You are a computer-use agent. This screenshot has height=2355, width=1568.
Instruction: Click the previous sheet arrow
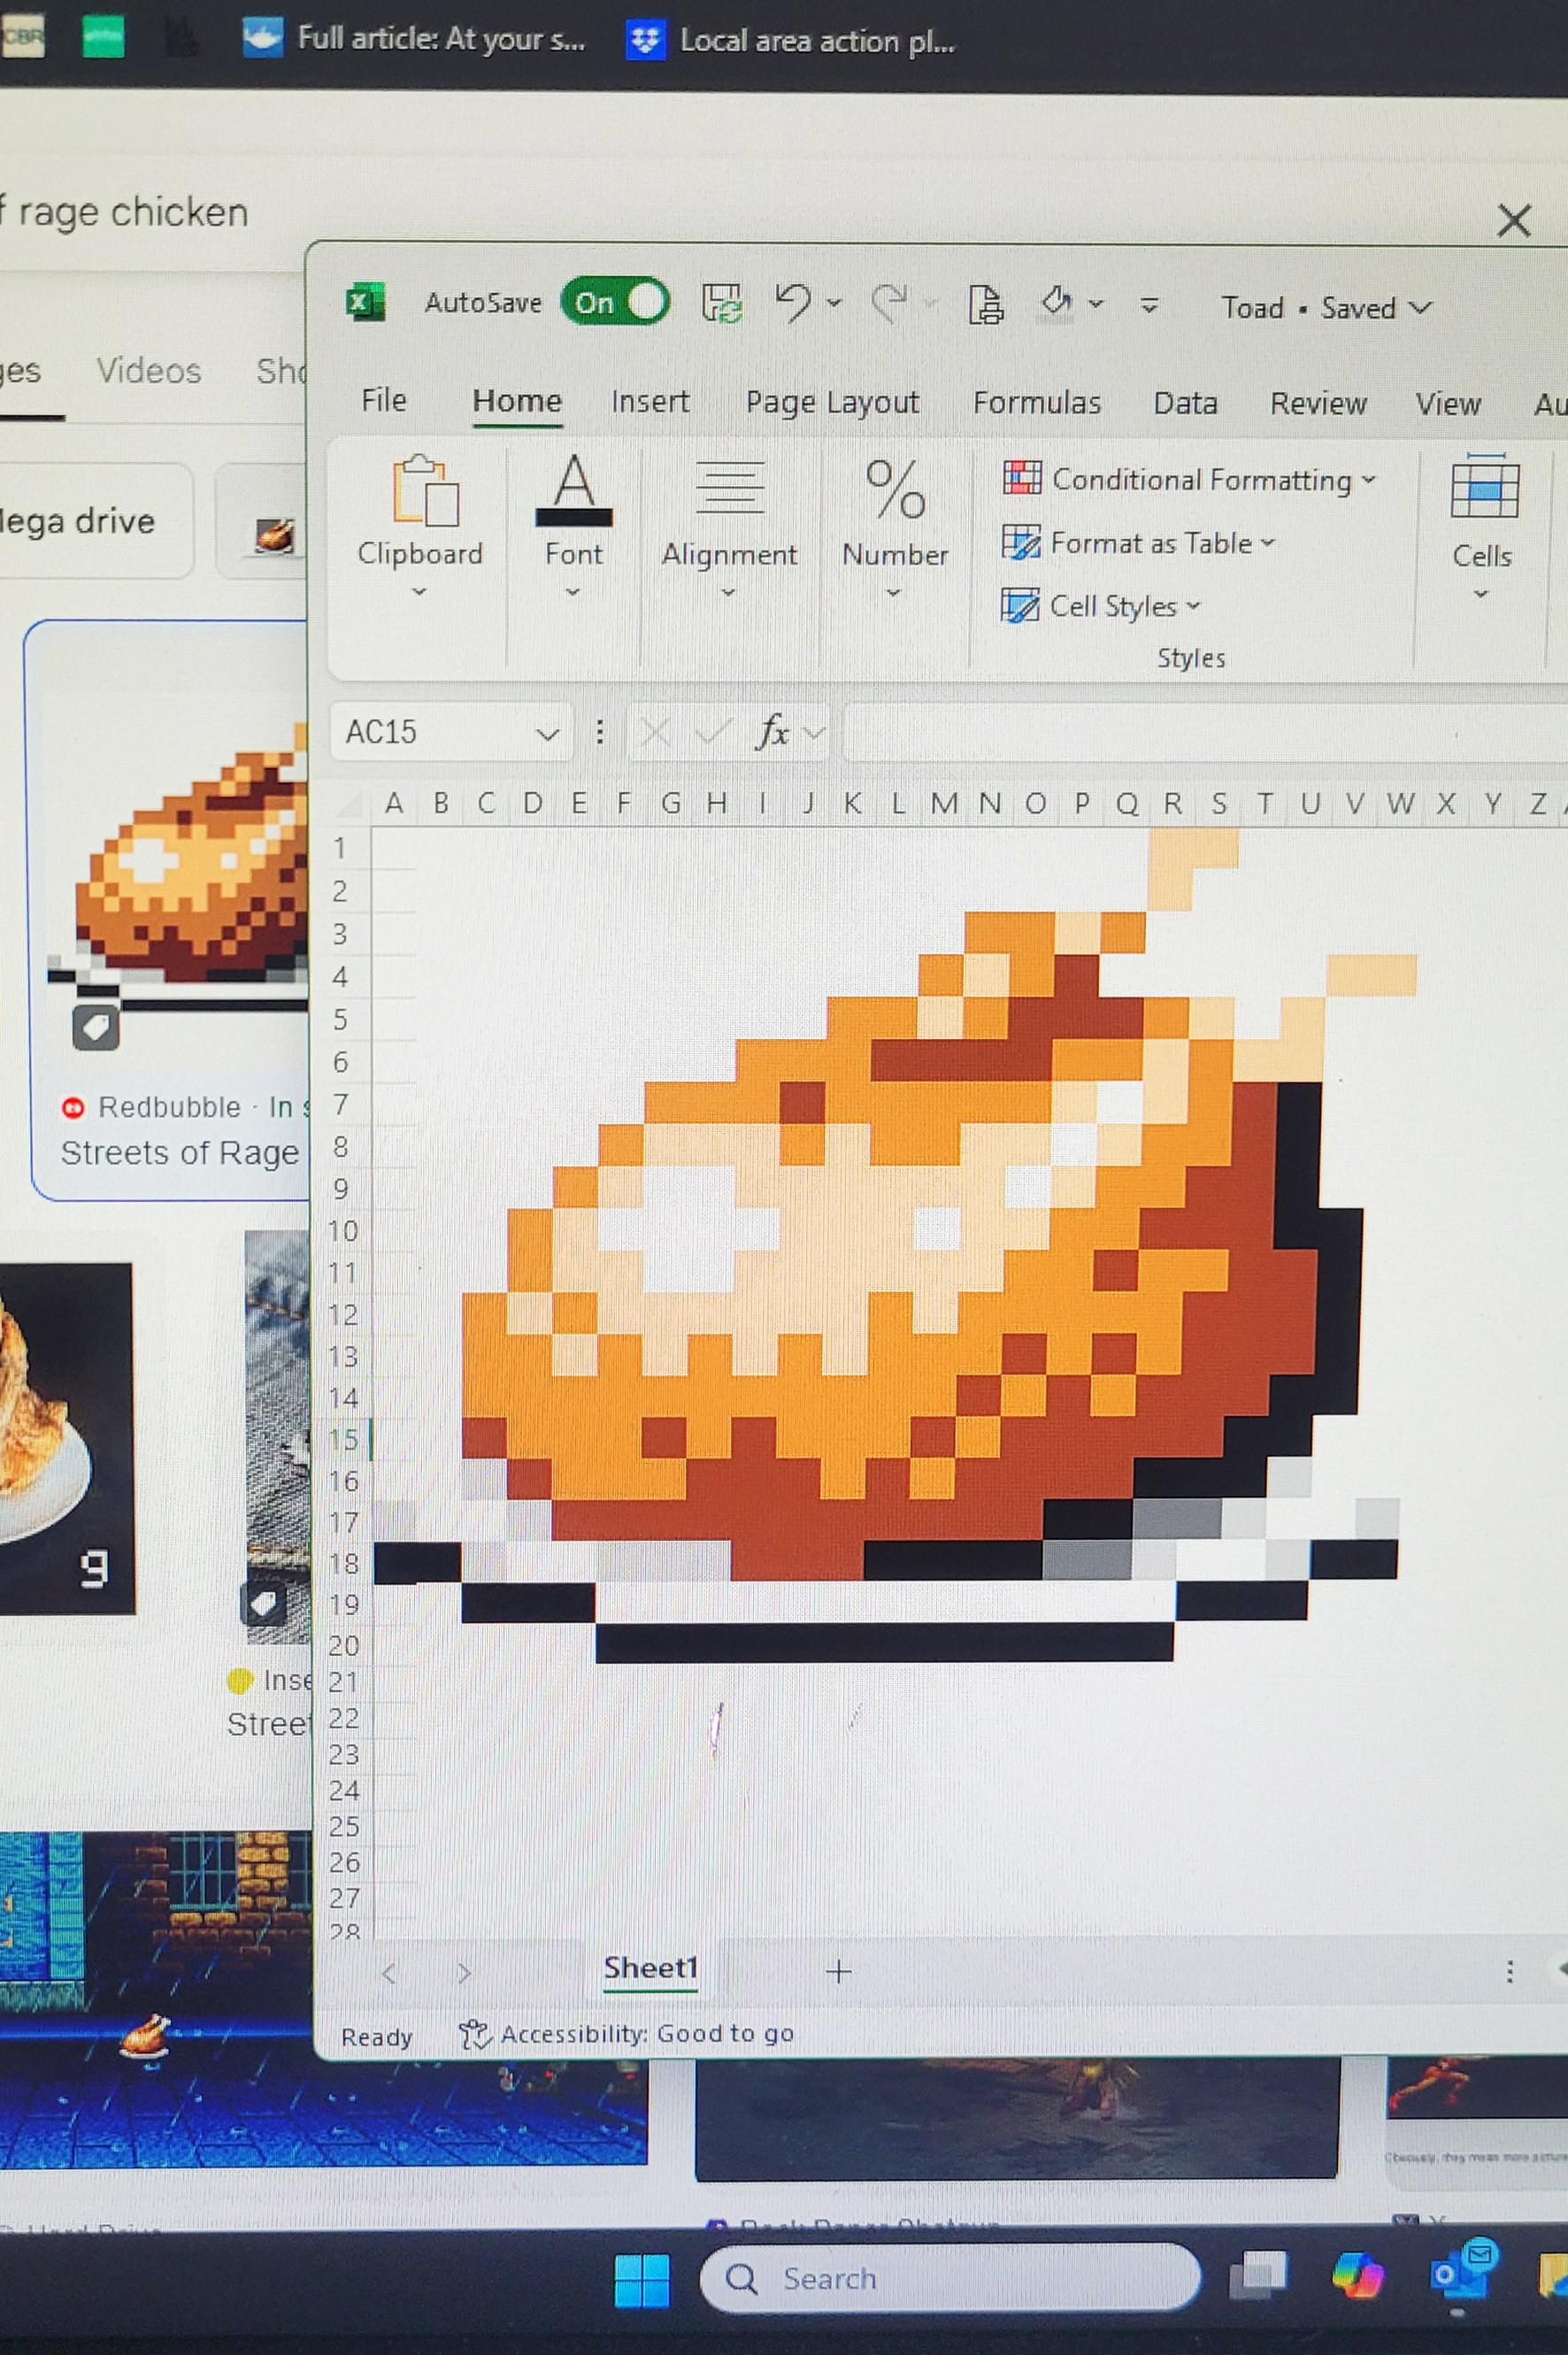pyautogui.click(x=389, y=1973)
